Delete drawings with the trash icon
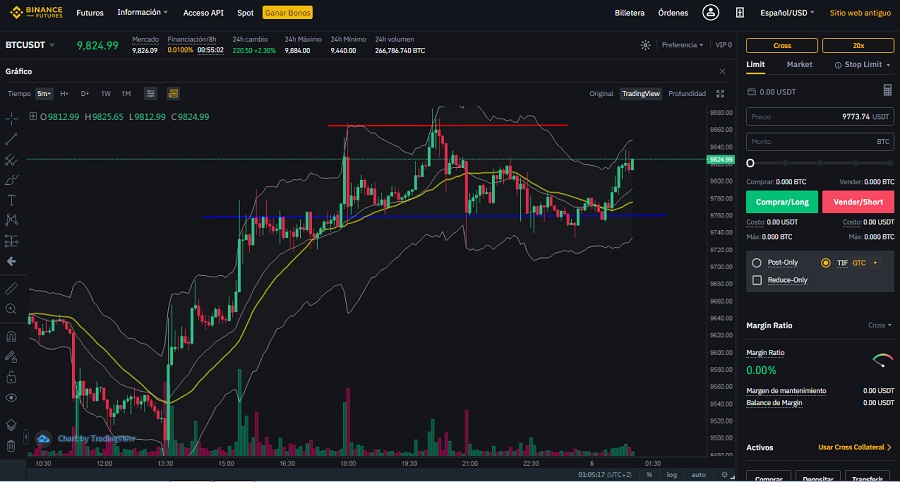The image size is (900, 482). tap(11, 446)
